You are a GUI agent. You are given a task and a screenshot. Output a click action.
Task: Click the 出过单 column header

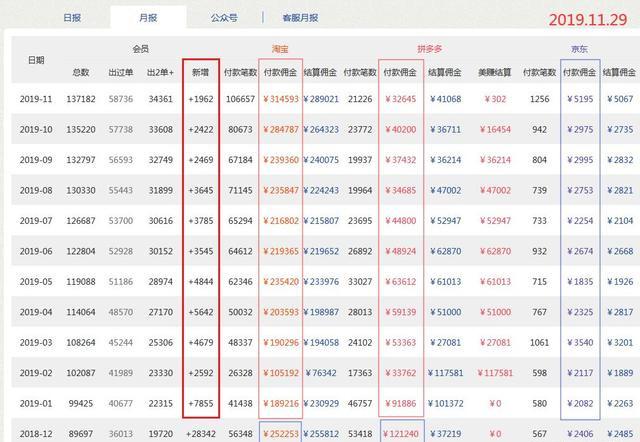(121, 72)
